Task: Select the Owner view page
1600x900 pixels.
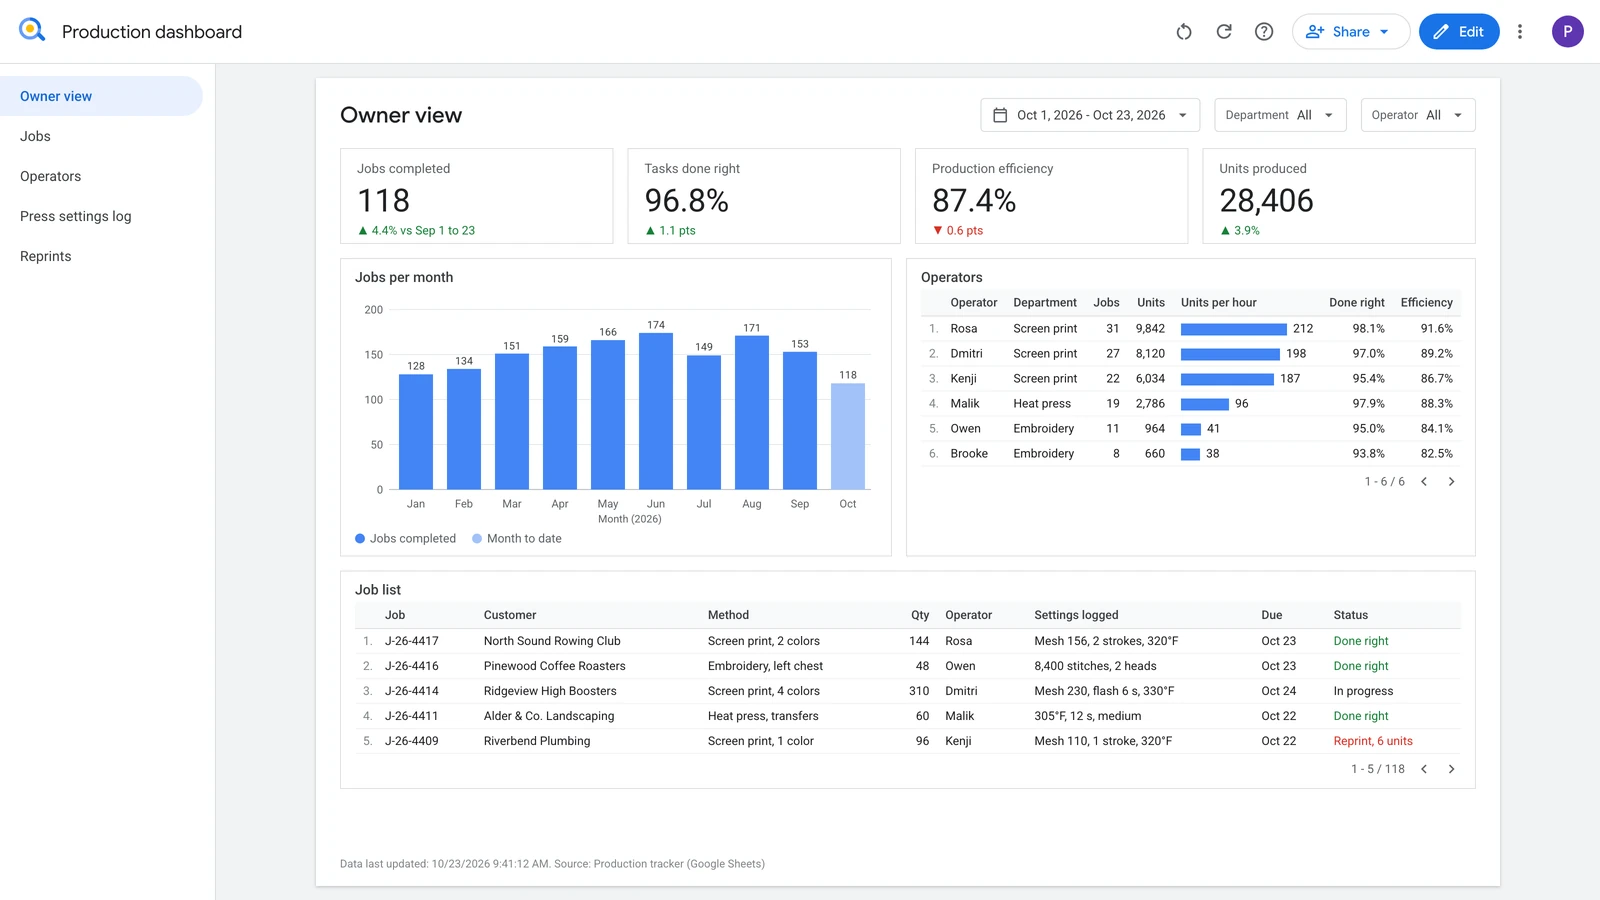Action: [x=101, y=96]
